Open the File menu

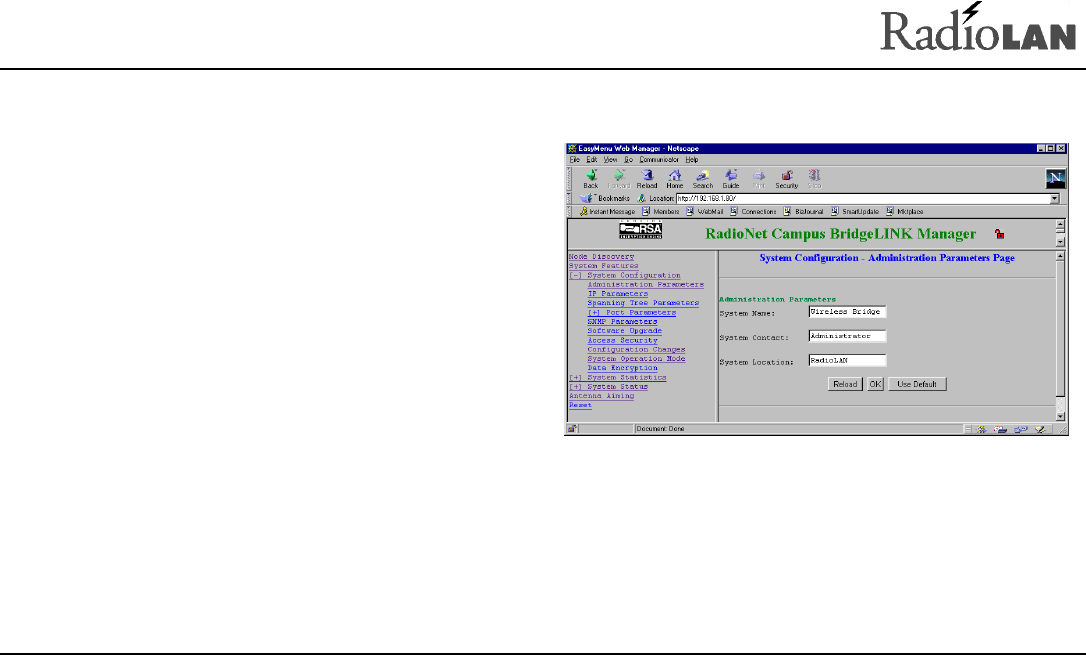(x=574, y=160)
